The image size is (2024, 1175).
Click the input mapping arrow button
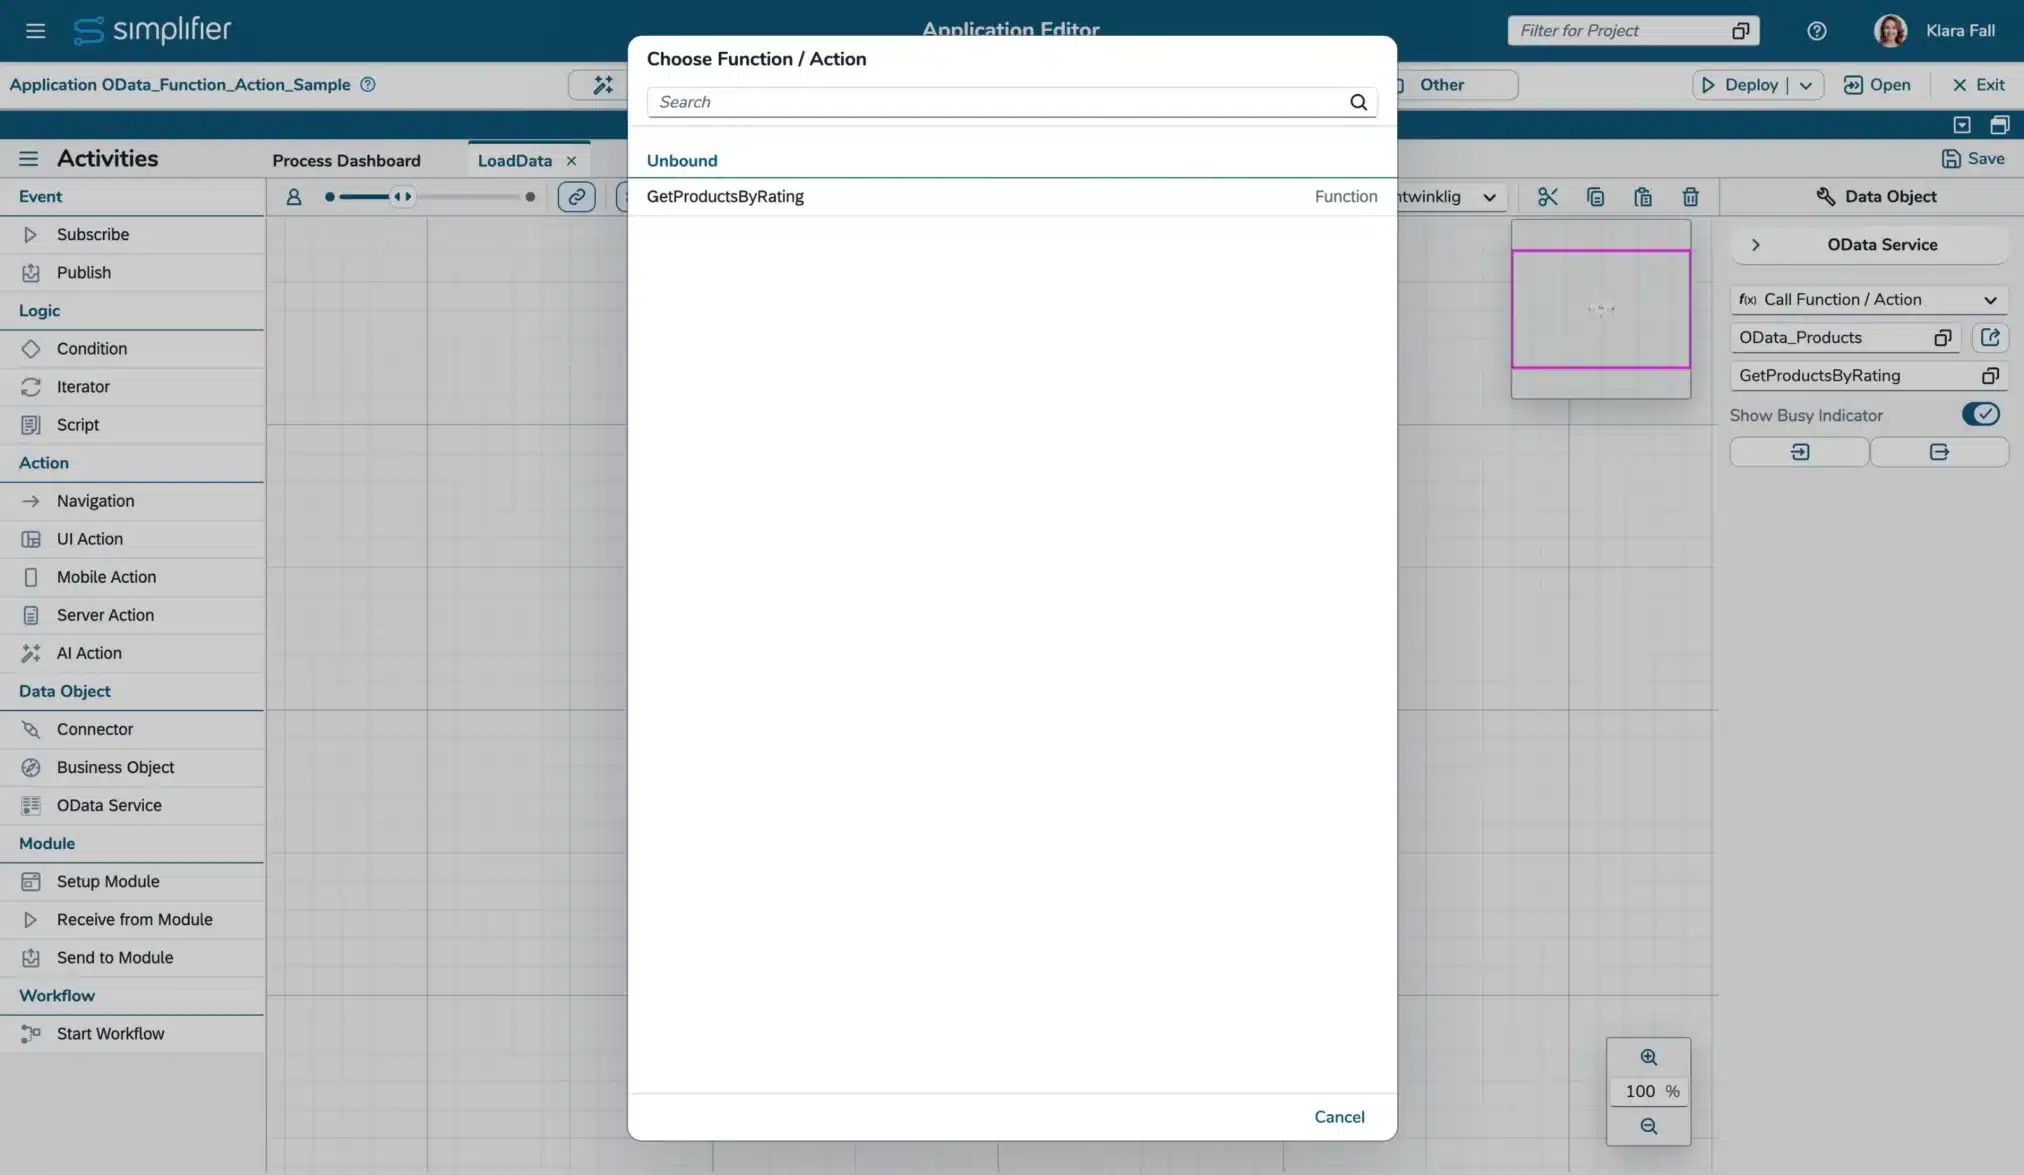point(1799,452)
